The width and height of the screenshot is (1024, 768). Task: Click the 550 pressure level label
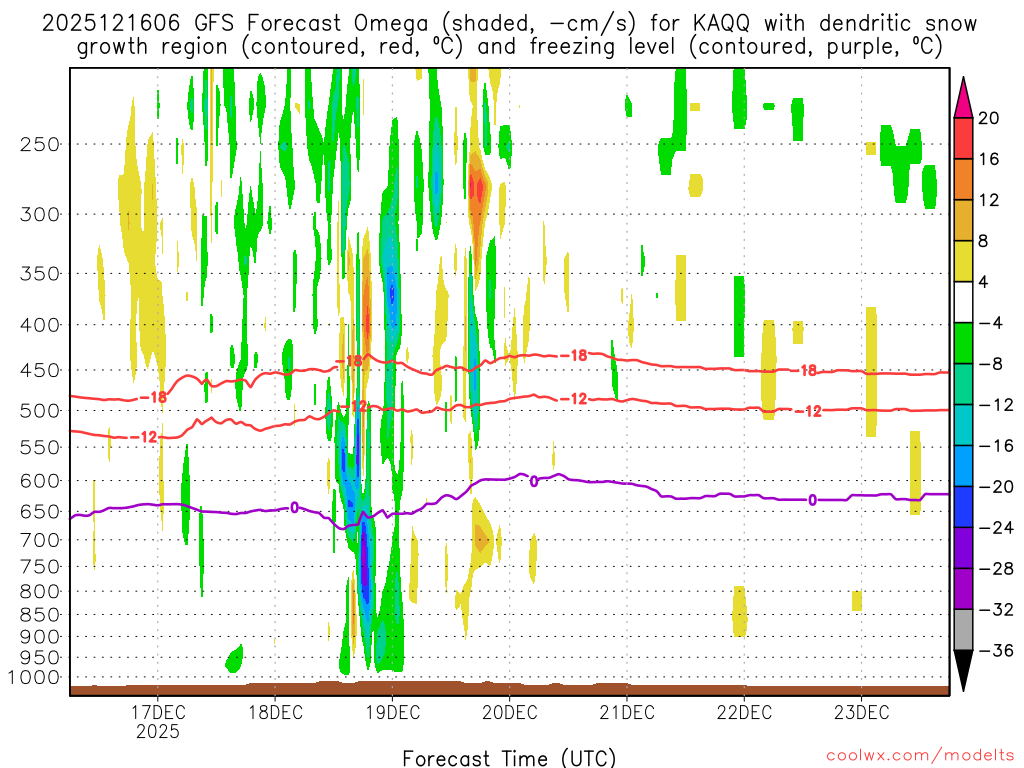(40, 447)
